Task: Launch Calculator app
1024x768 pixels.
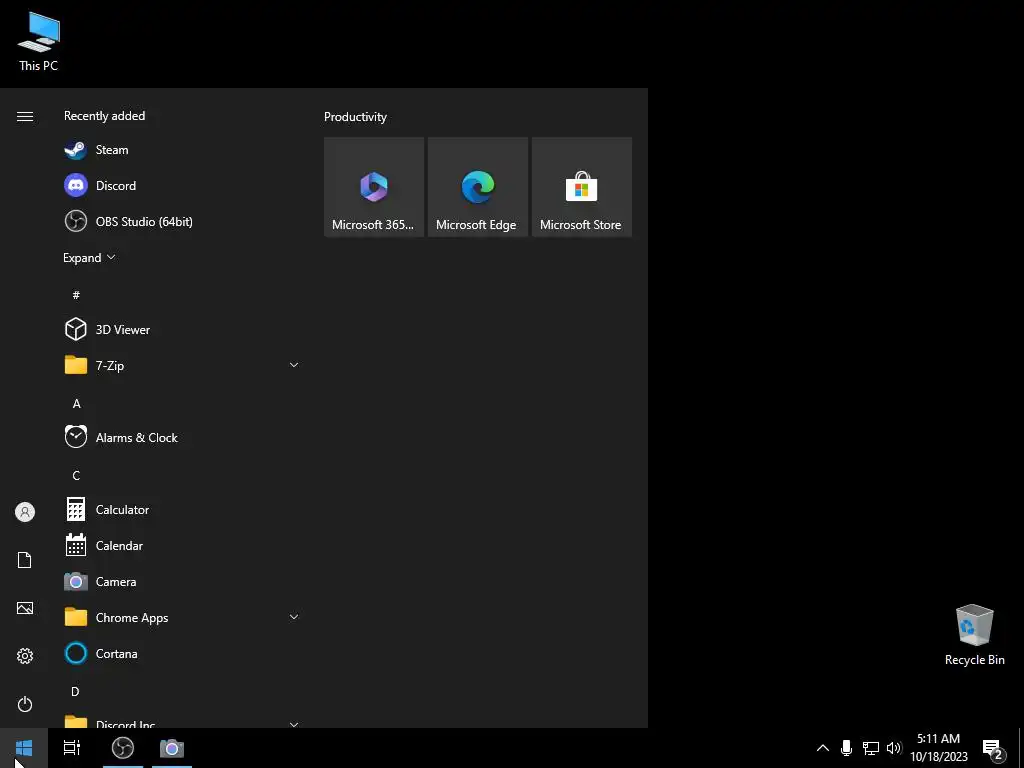Action: [x=181, y=509]
